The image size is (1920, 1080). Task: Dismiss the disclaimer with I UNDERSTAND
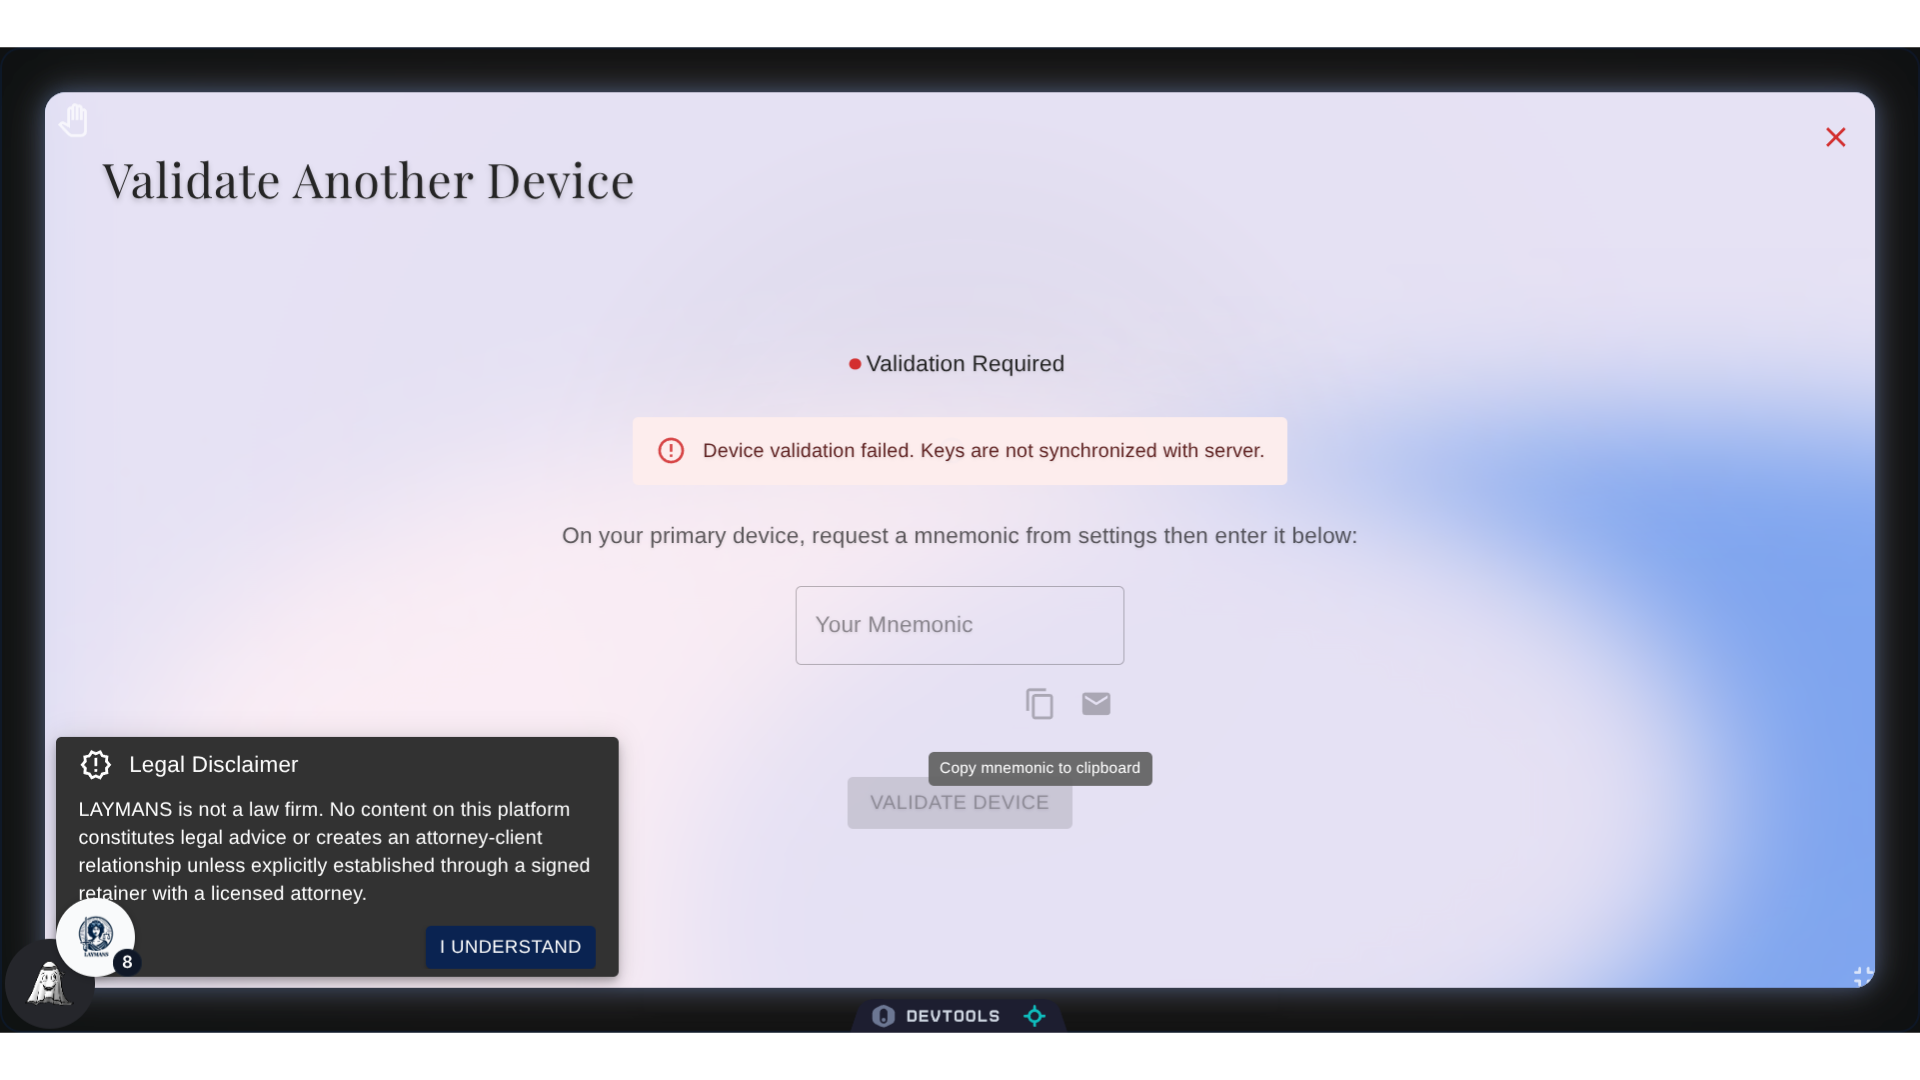pyautogui.click(x=509, y=947)
